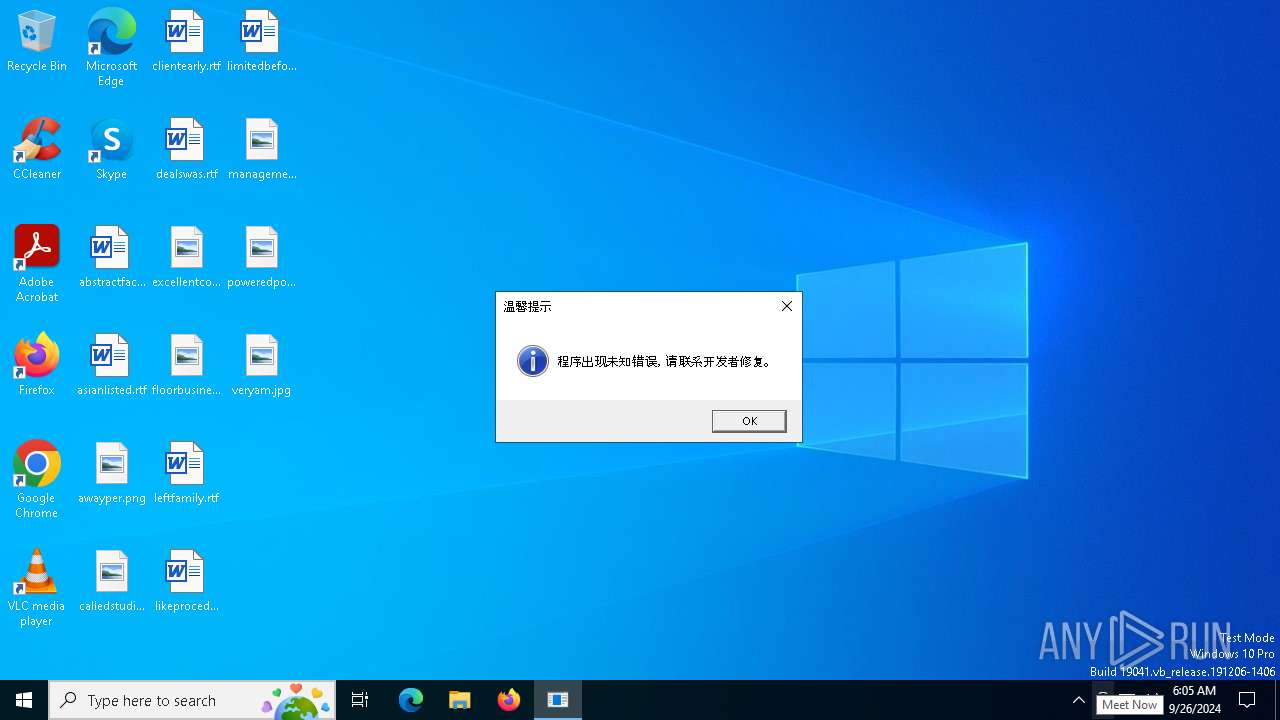Open Task View from the taskbar
Screen dimensions: 1280x720
[360, 700]
